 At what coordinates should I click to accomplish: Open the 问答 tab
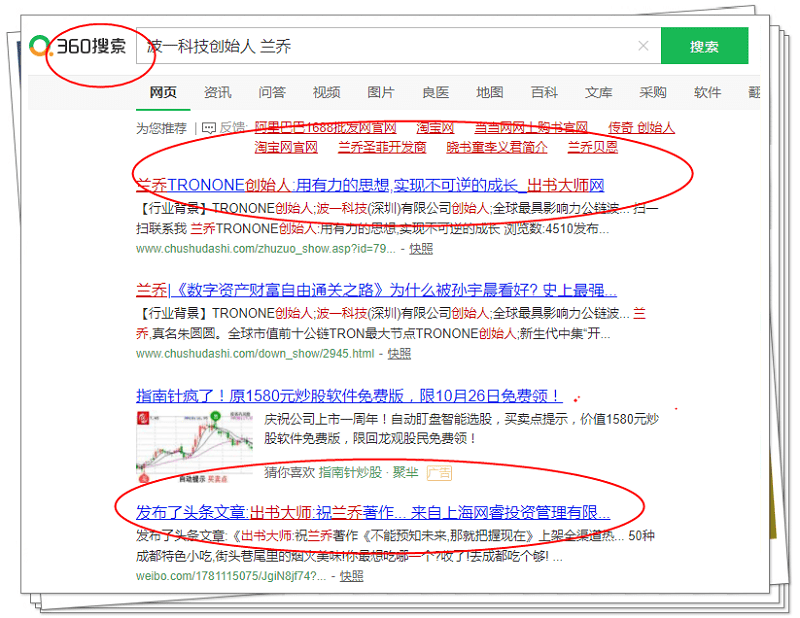point(272,92)
